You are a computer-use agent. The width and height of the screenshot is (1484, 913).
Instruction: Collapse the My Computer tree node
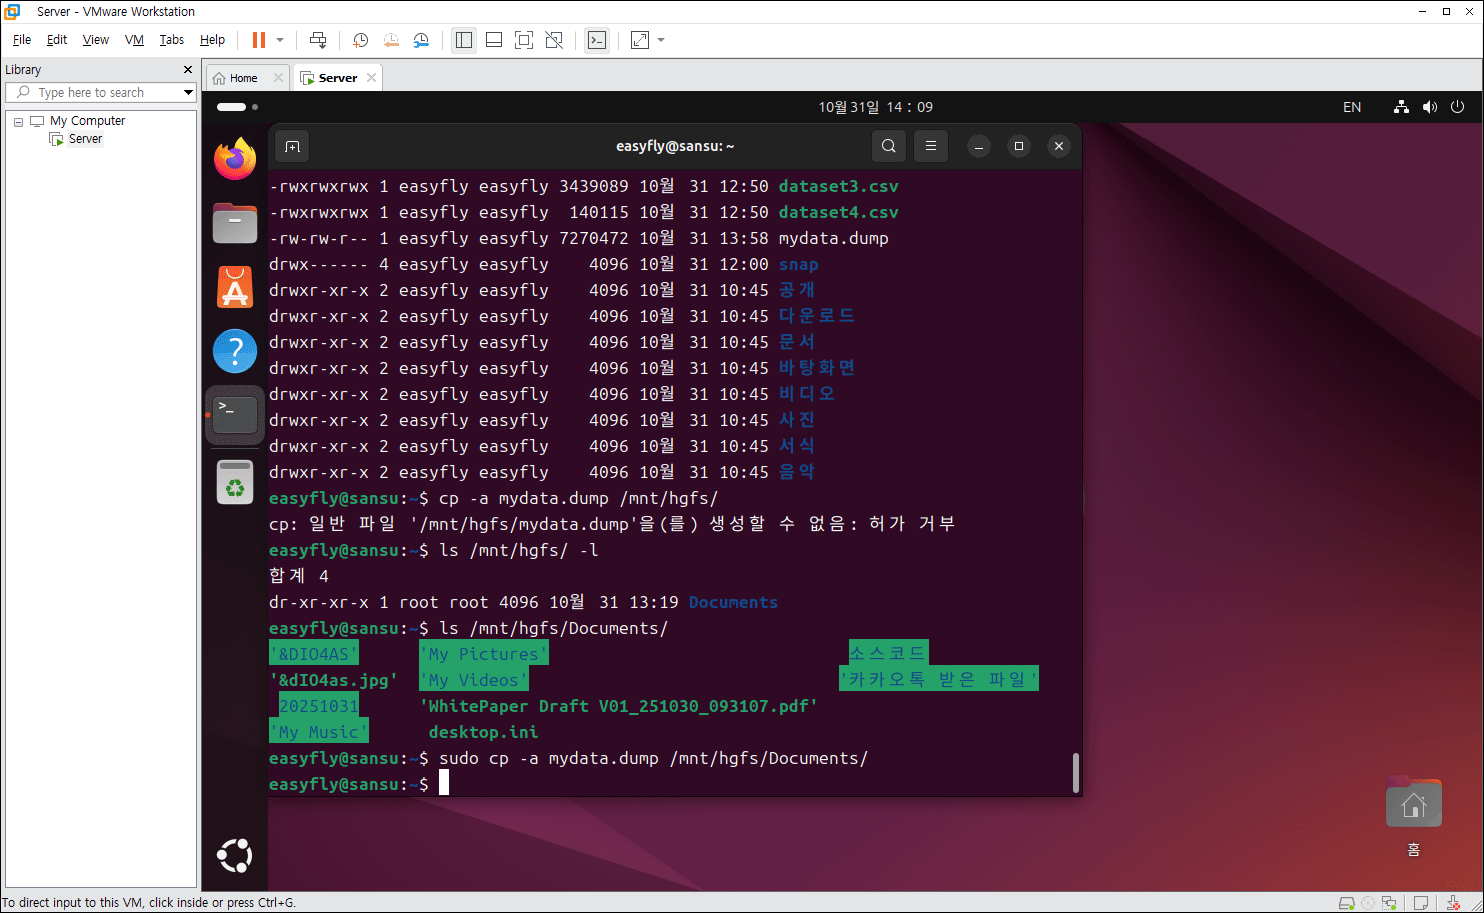[x=18, y=122]
